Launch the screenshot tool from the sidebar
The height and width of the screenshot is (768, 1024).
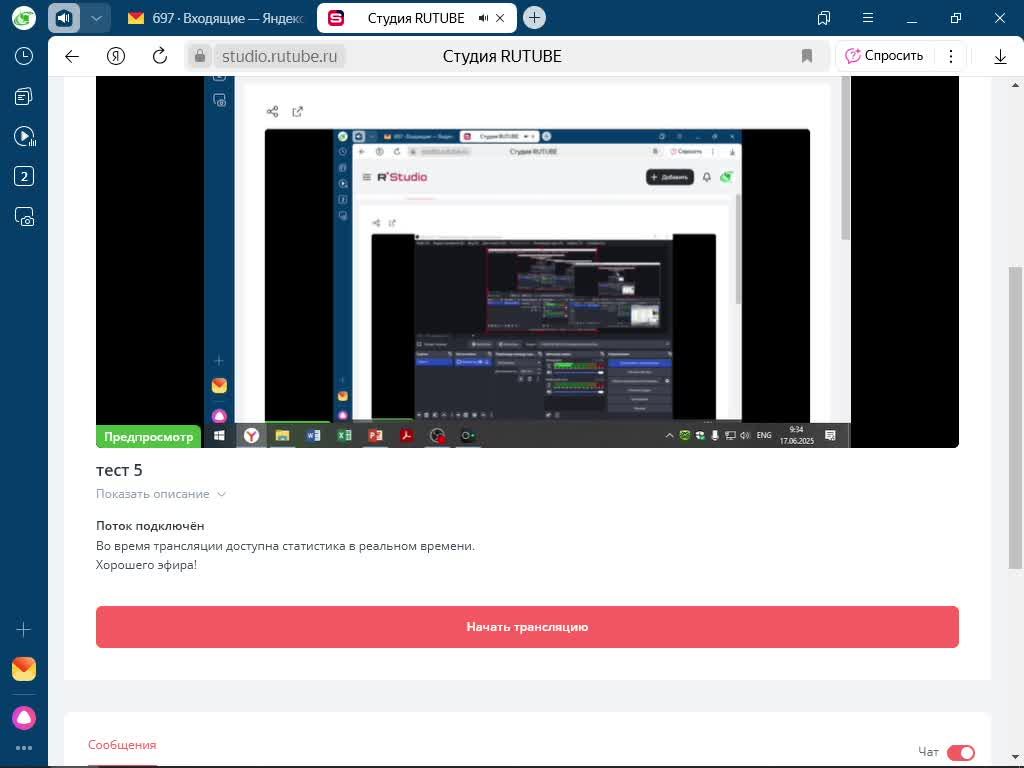24,217
